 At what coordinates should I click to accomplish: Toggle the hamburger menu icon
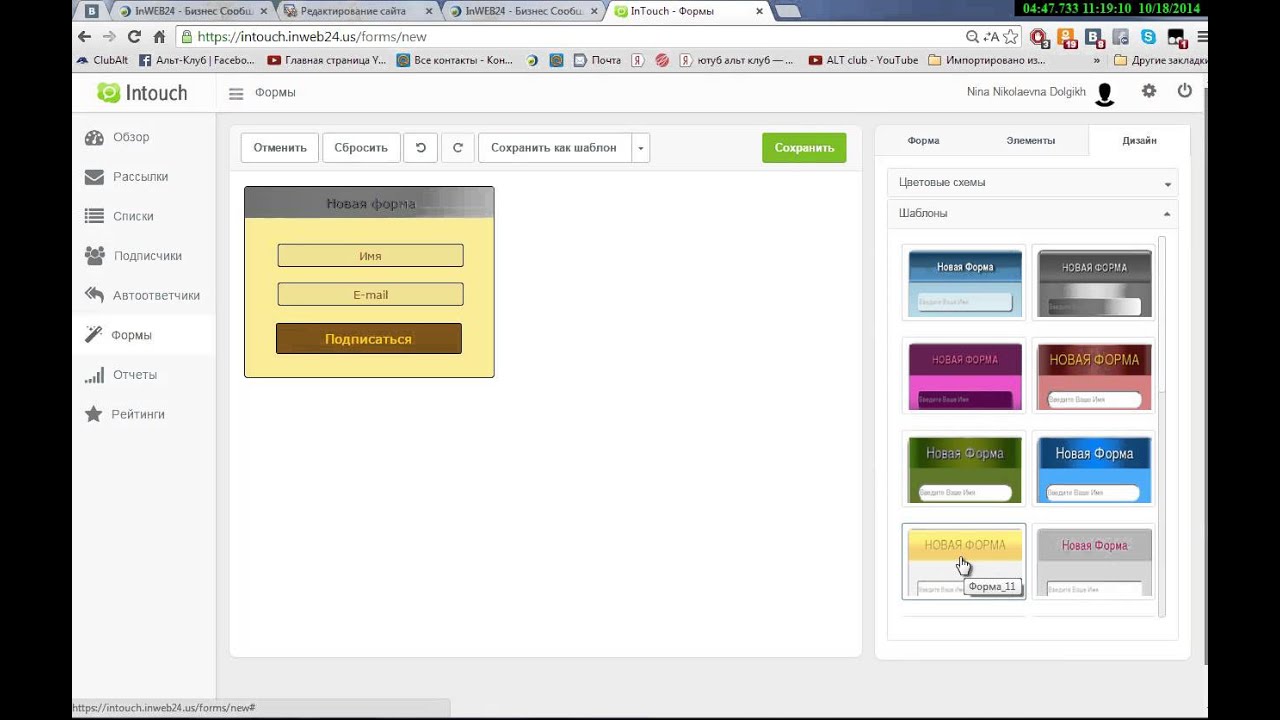click(x=236, y=94)
